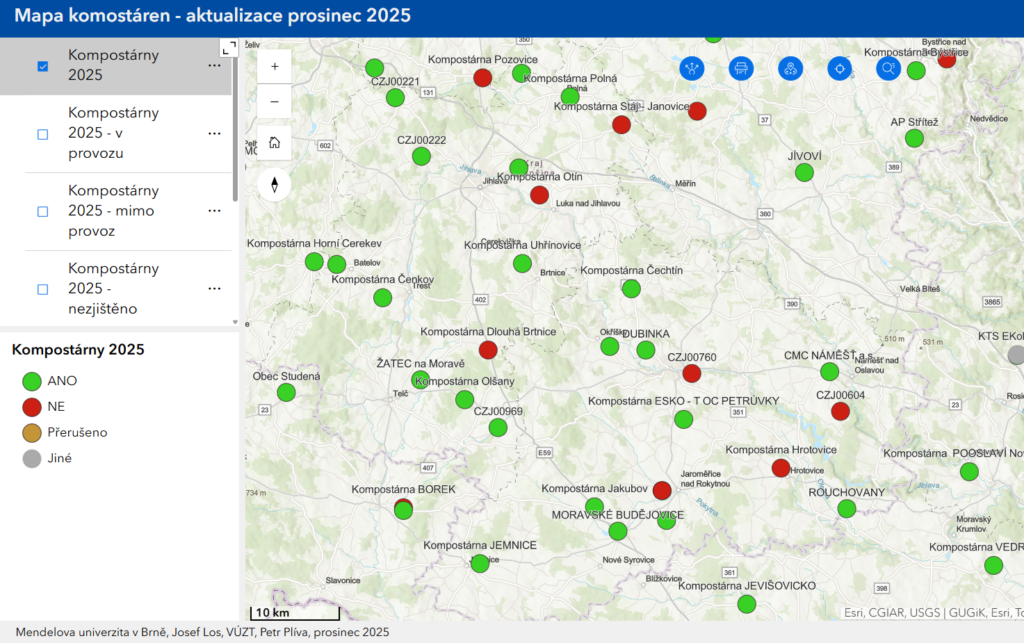This screenshot has height=643, width=1024.
Task: Open the find my location tool
Action: tap(840, 68)
